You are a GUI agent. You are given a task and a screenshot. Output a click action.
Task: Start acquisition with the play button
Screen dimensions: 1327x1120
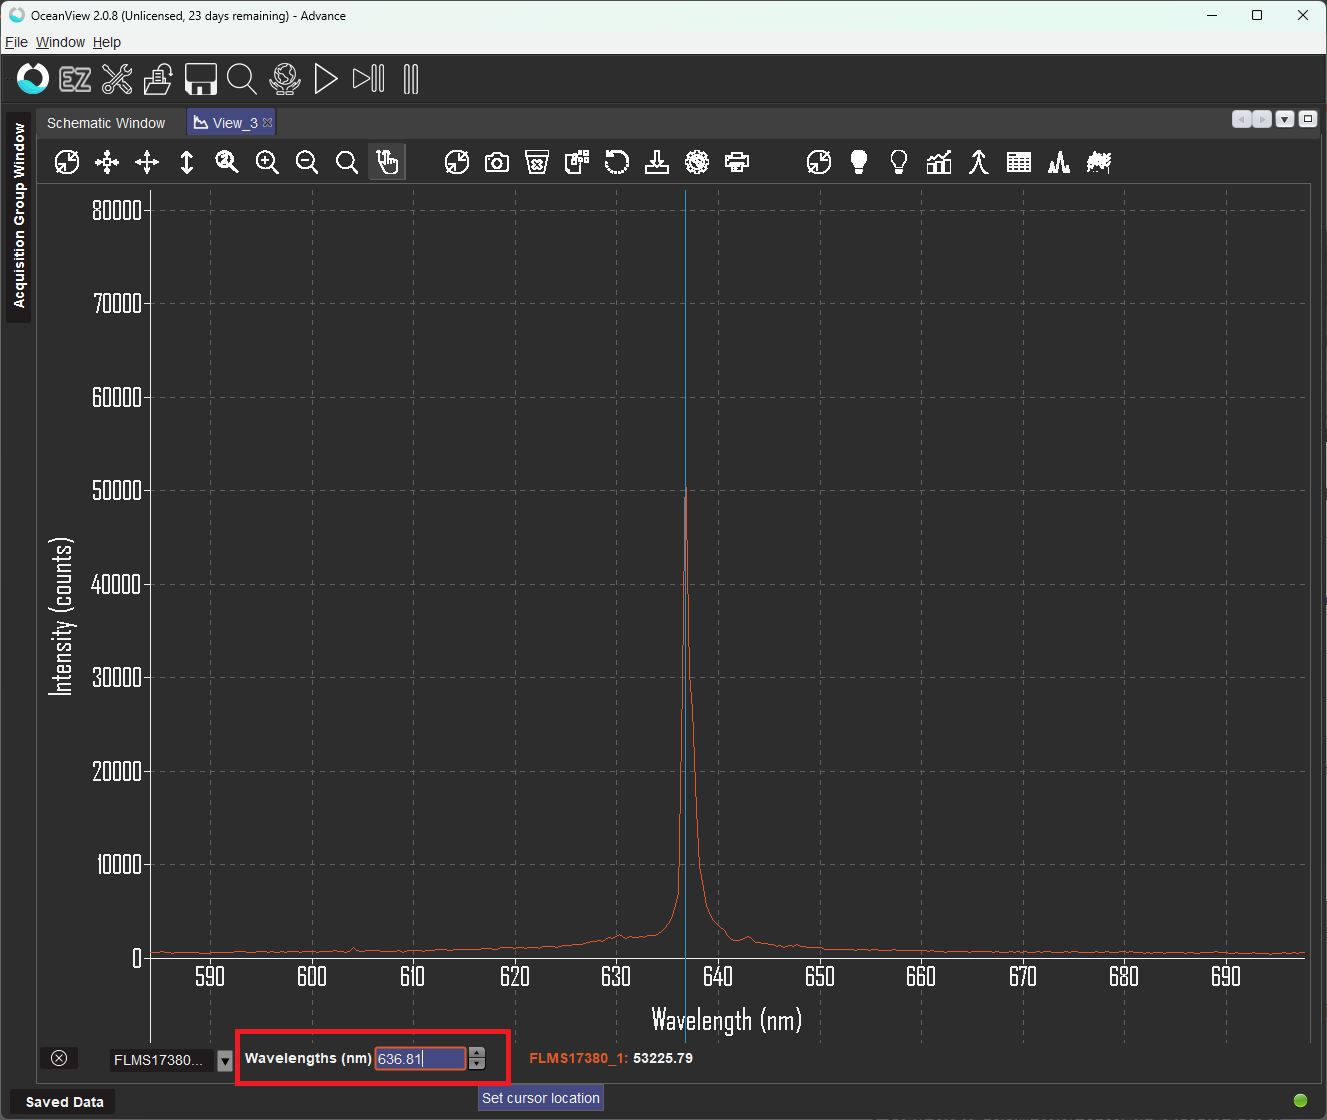point(325,79)
